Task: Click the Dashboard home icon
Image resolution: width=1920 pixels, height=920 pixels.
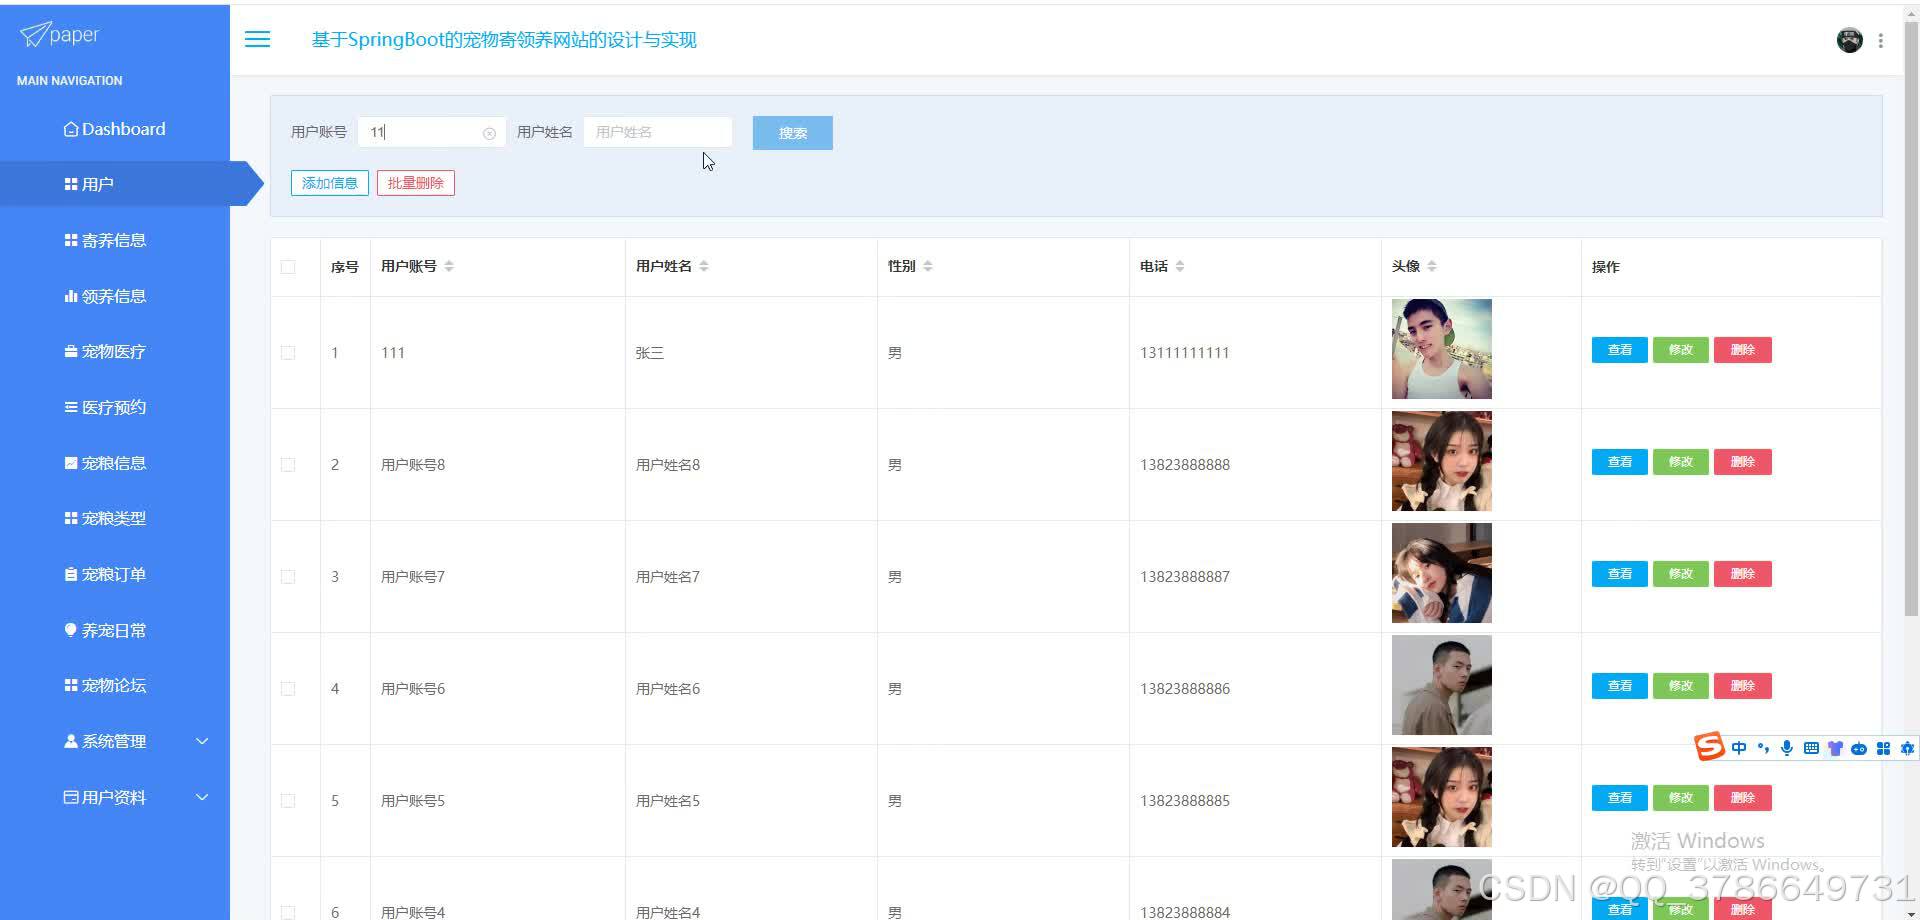Action: (71, 129)
